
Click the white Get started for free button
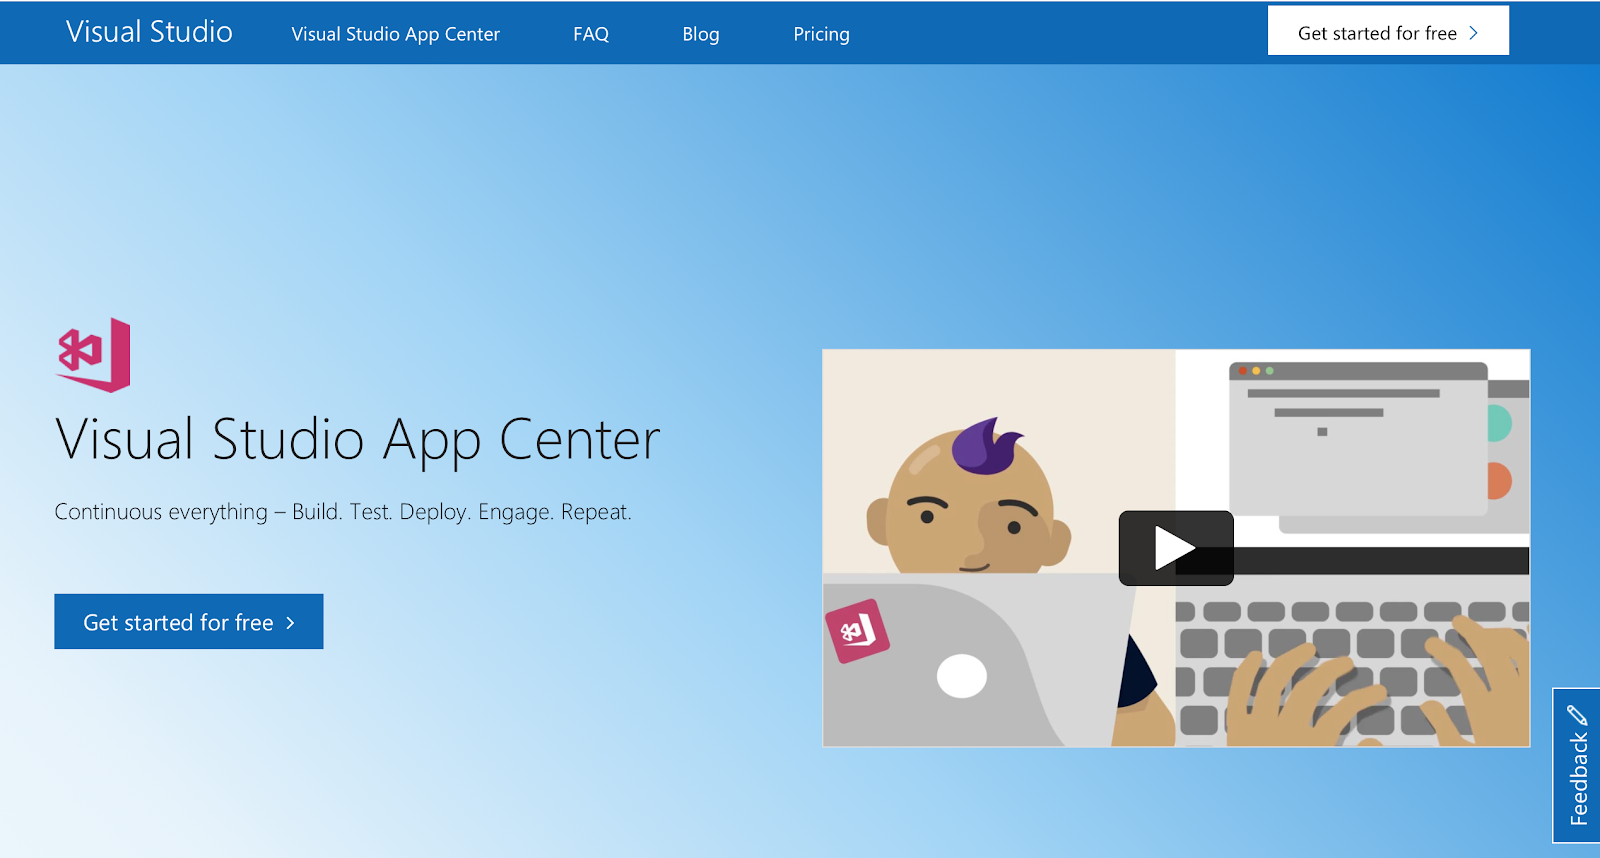coord(1388,31)
